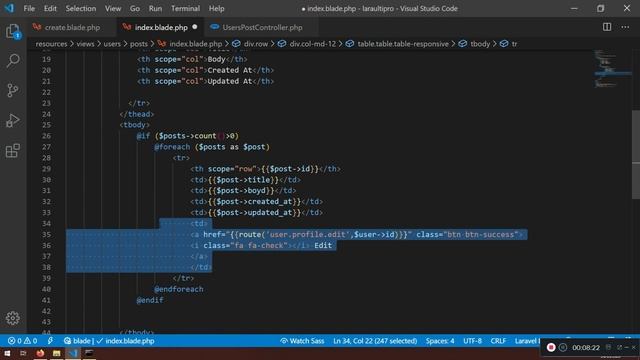Image resolution: width=640 pixels, height=360 pixels.
Task: Open the Source Control view
Action: point(13,90)
